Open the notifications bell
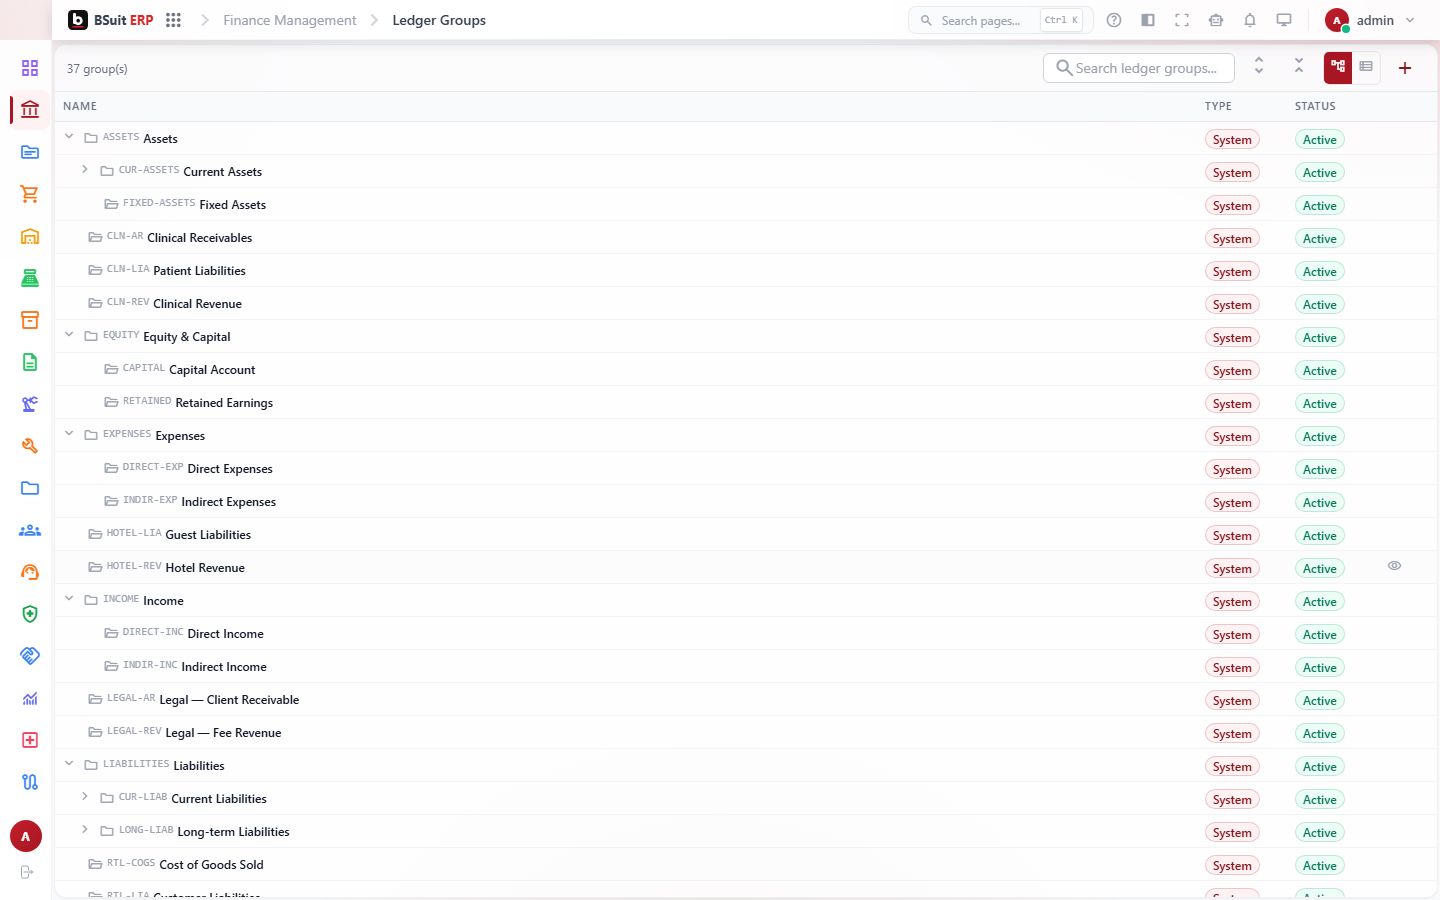Viewport: 1440px width, 900px height. (1250, 20)
